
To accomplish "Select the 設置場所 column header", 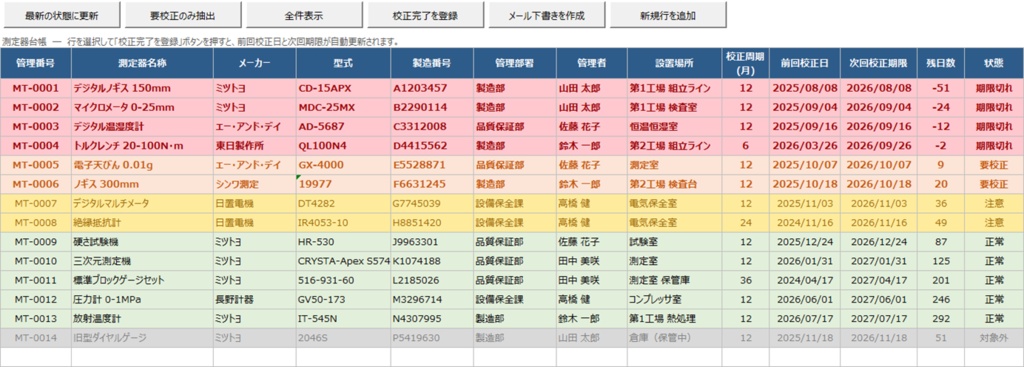I will pos(675,63).
